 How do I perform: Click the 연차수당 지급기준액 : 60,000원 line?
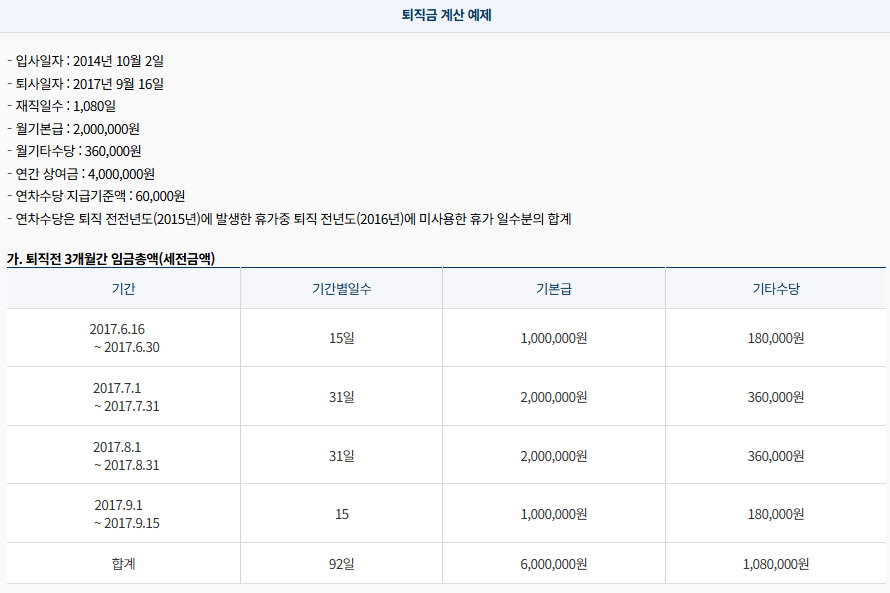point(96,196)
